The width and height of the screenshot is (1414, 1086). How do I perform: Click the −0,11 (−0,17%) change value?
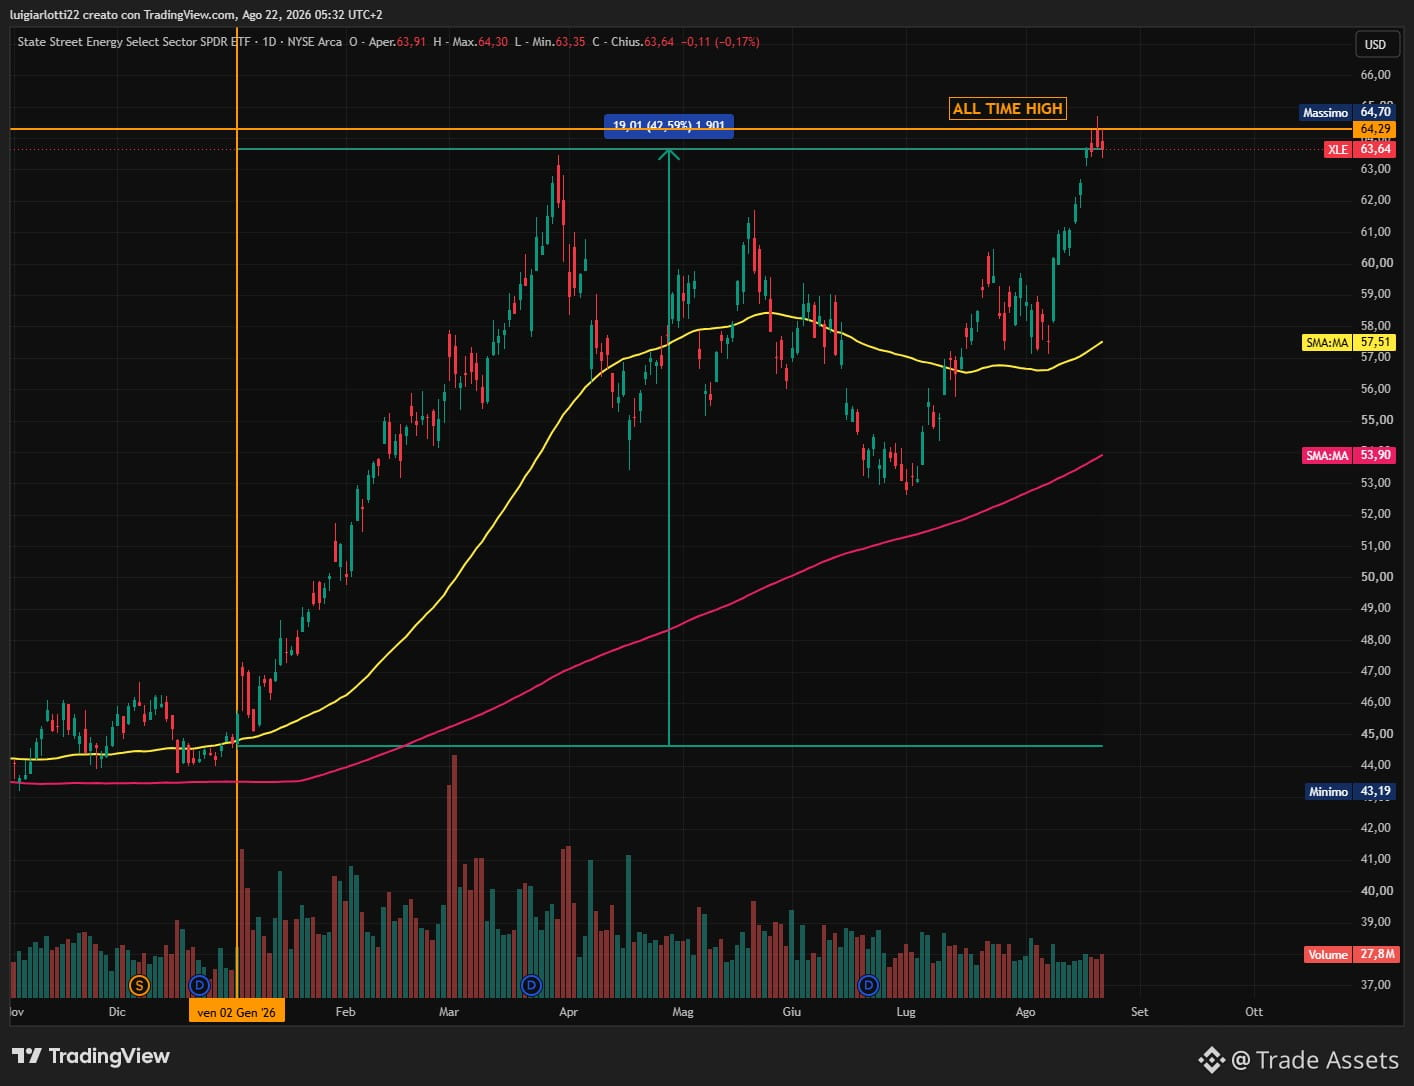pos(720,42)
